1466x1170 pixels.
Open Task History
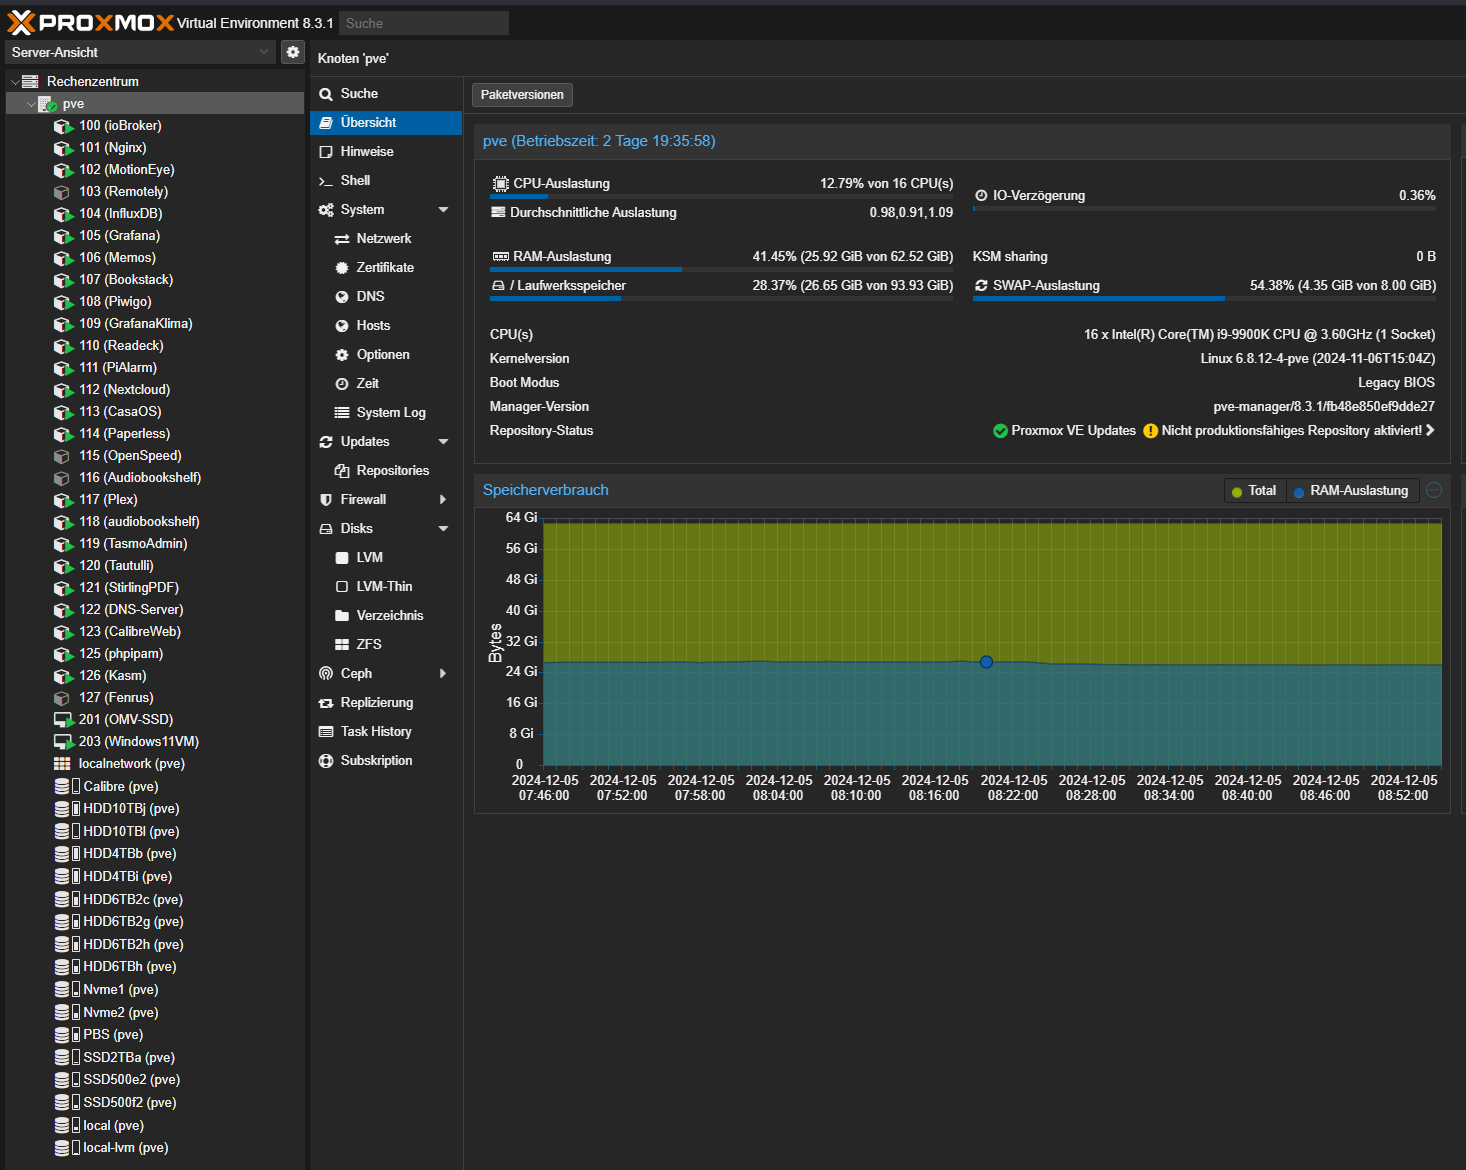[x=386, y=731]
